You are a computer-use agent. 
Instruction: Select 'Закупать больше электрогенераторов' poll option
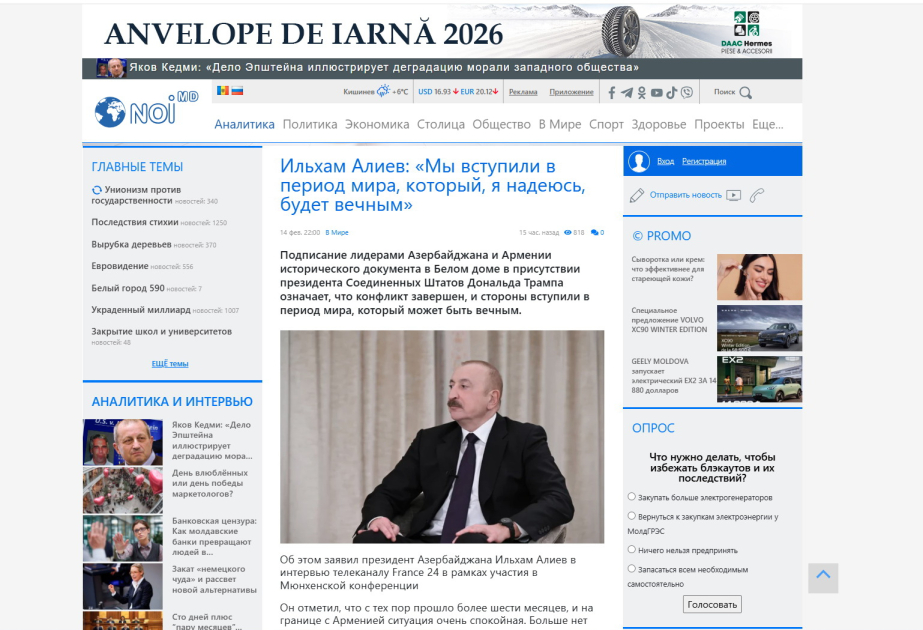click(x=632, y=496)
